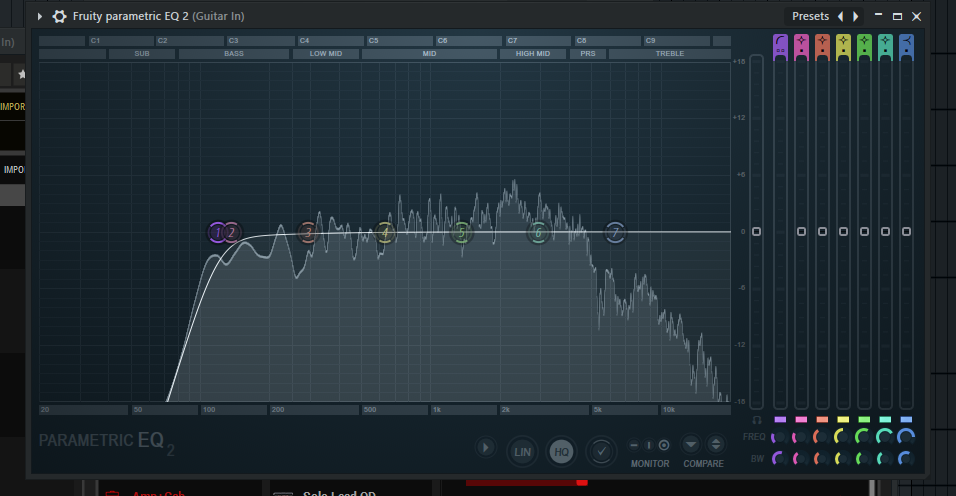Select band node 5 on the EQ curve
Viewport: 956px width, 496px height.
461,233
